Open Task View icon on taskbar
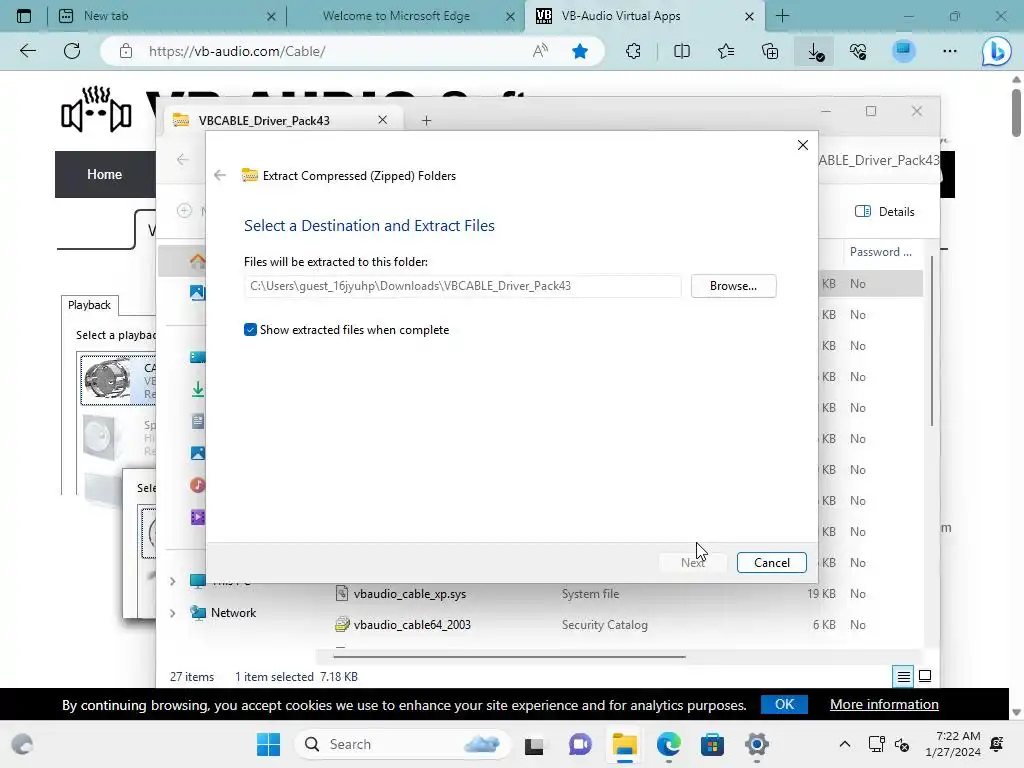1024x768 pixels. 534,745
